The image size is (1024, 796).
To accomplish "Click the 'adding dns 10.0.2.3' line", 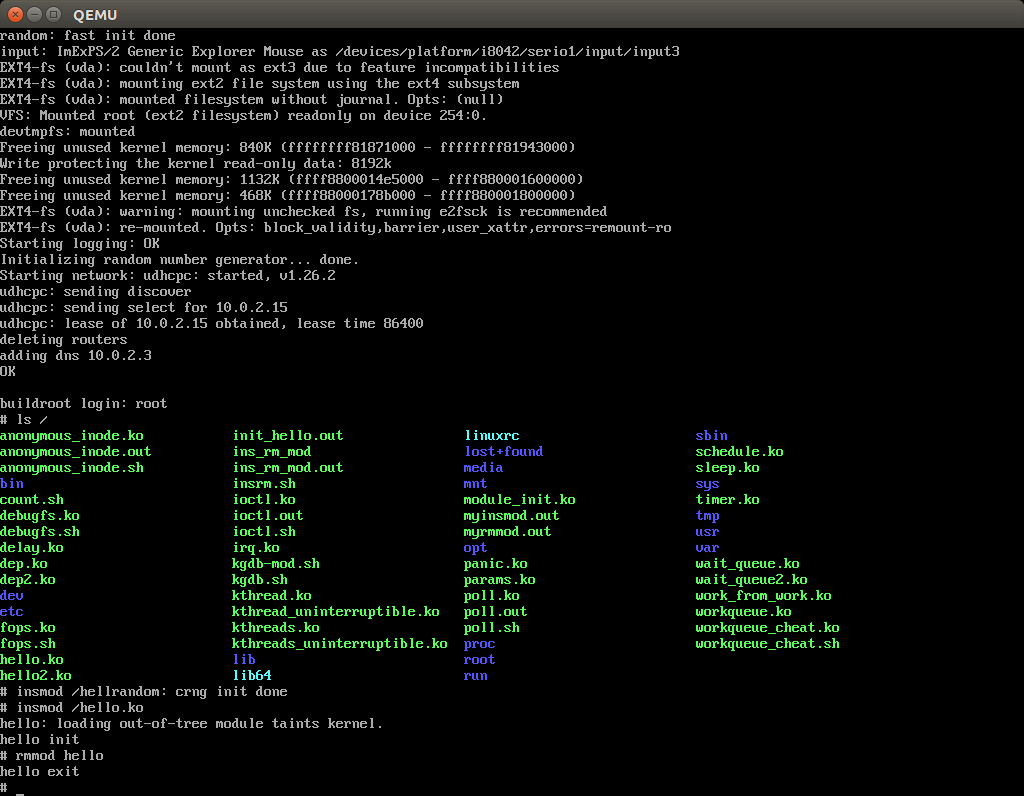I will 76,356.
